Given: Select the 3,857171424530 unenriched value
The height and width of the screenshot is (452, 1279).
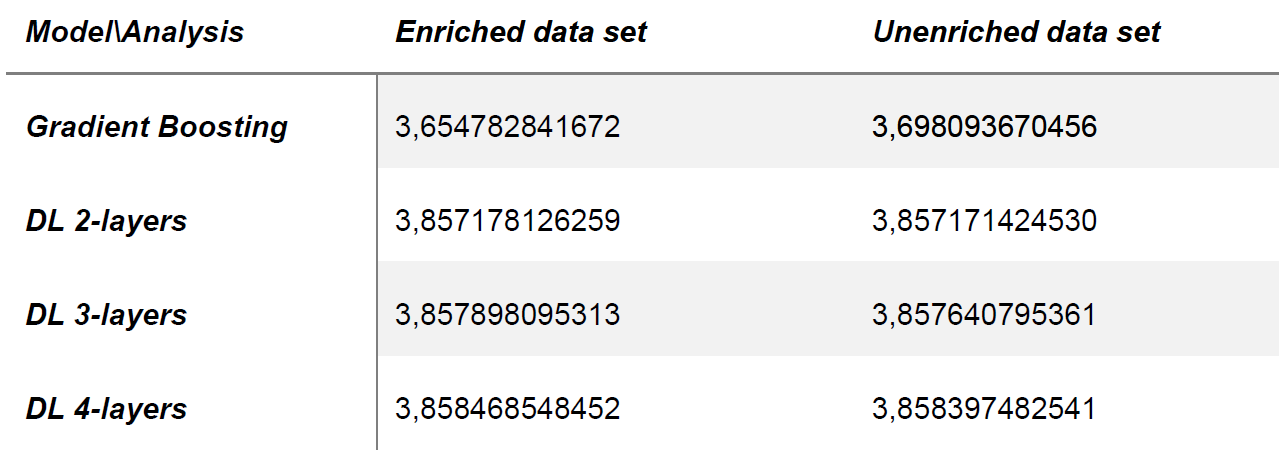Looking at the screenshot, I should tap(984, 221).
